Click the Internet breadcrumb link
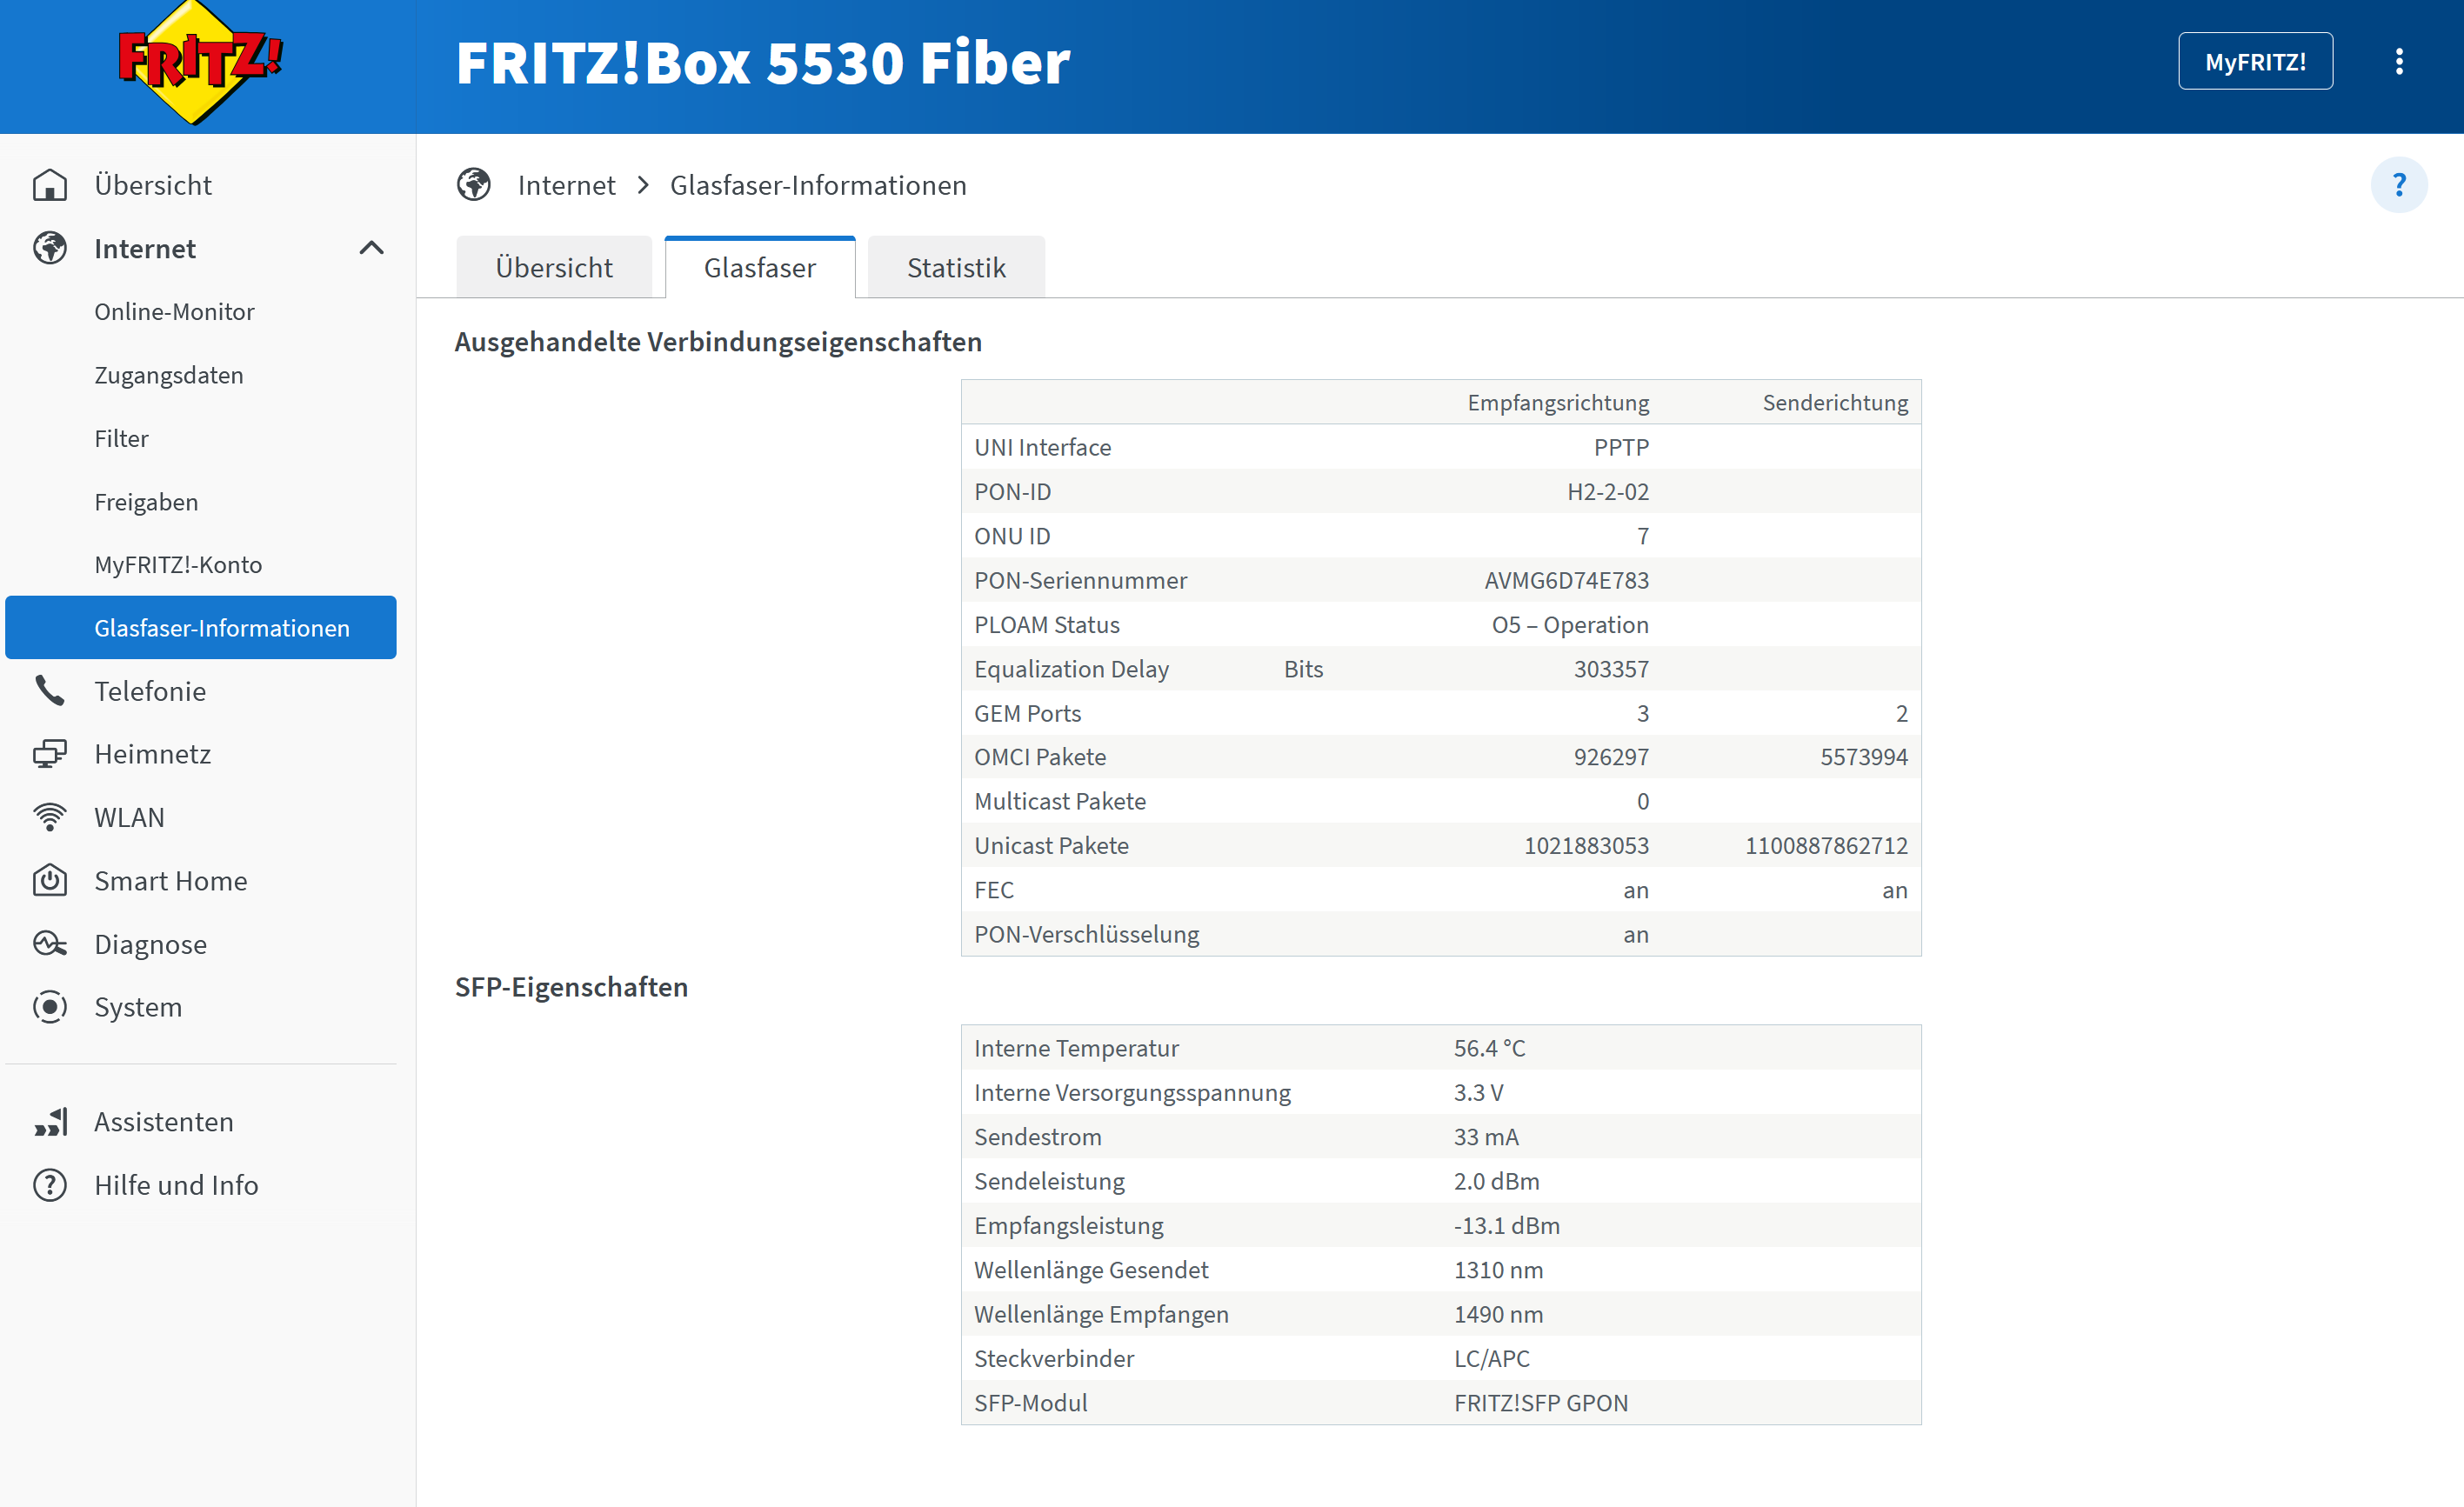The image size is (2464, 1507). click(566, 185)
